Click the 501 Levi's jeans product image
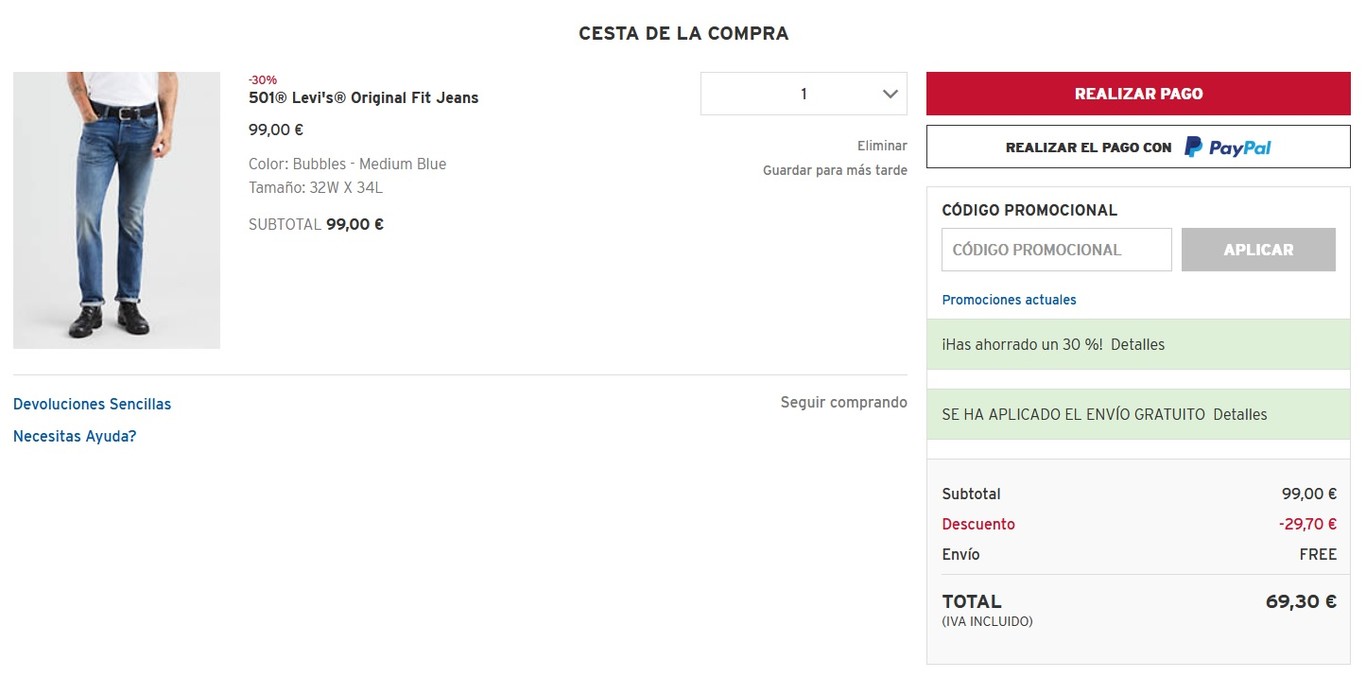The width and height of the screenshot is (1366, 677). (x=116, y=210)
